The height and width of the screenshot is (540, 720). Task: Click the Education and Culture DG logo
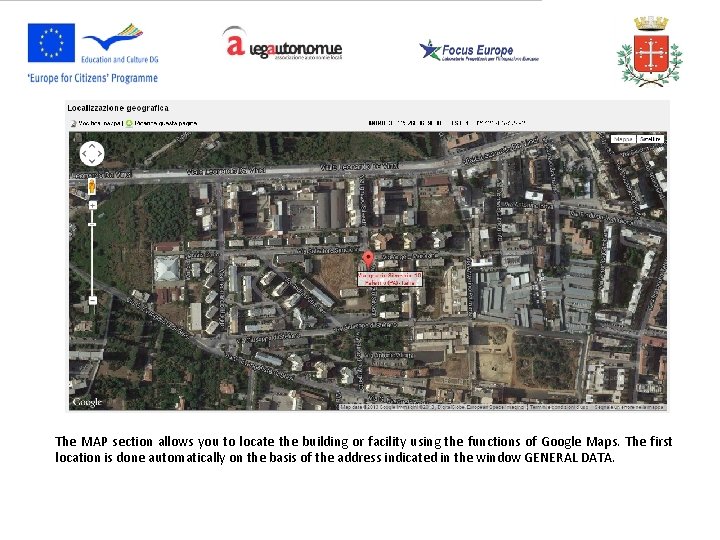coord(119,44)
